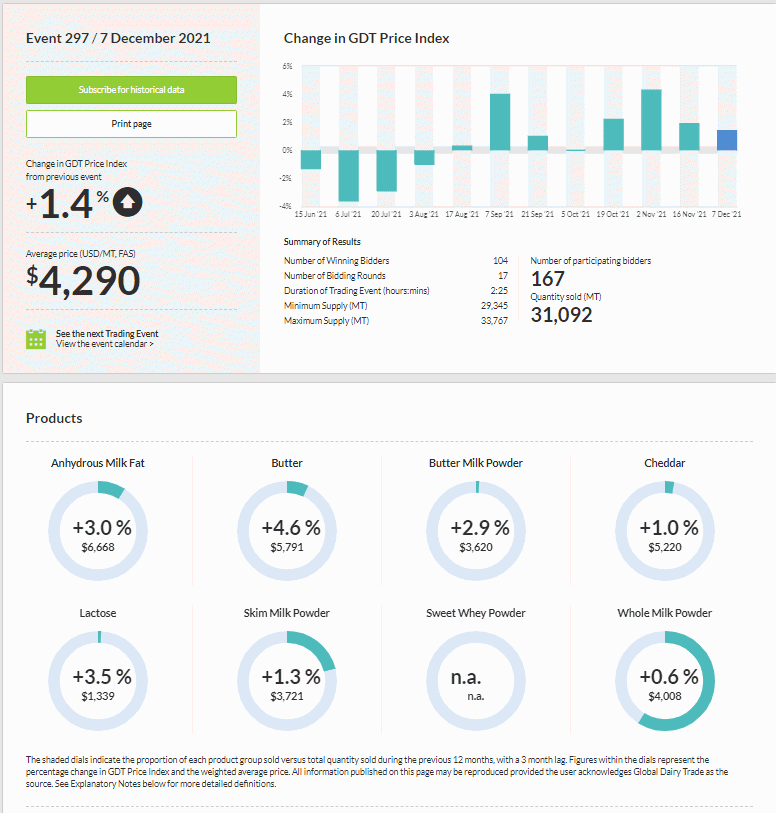Click the 7 Dec '21 axis label
The height and width of the screenshot is (813, 776).
pyautogui.click(x=726, y=214)
